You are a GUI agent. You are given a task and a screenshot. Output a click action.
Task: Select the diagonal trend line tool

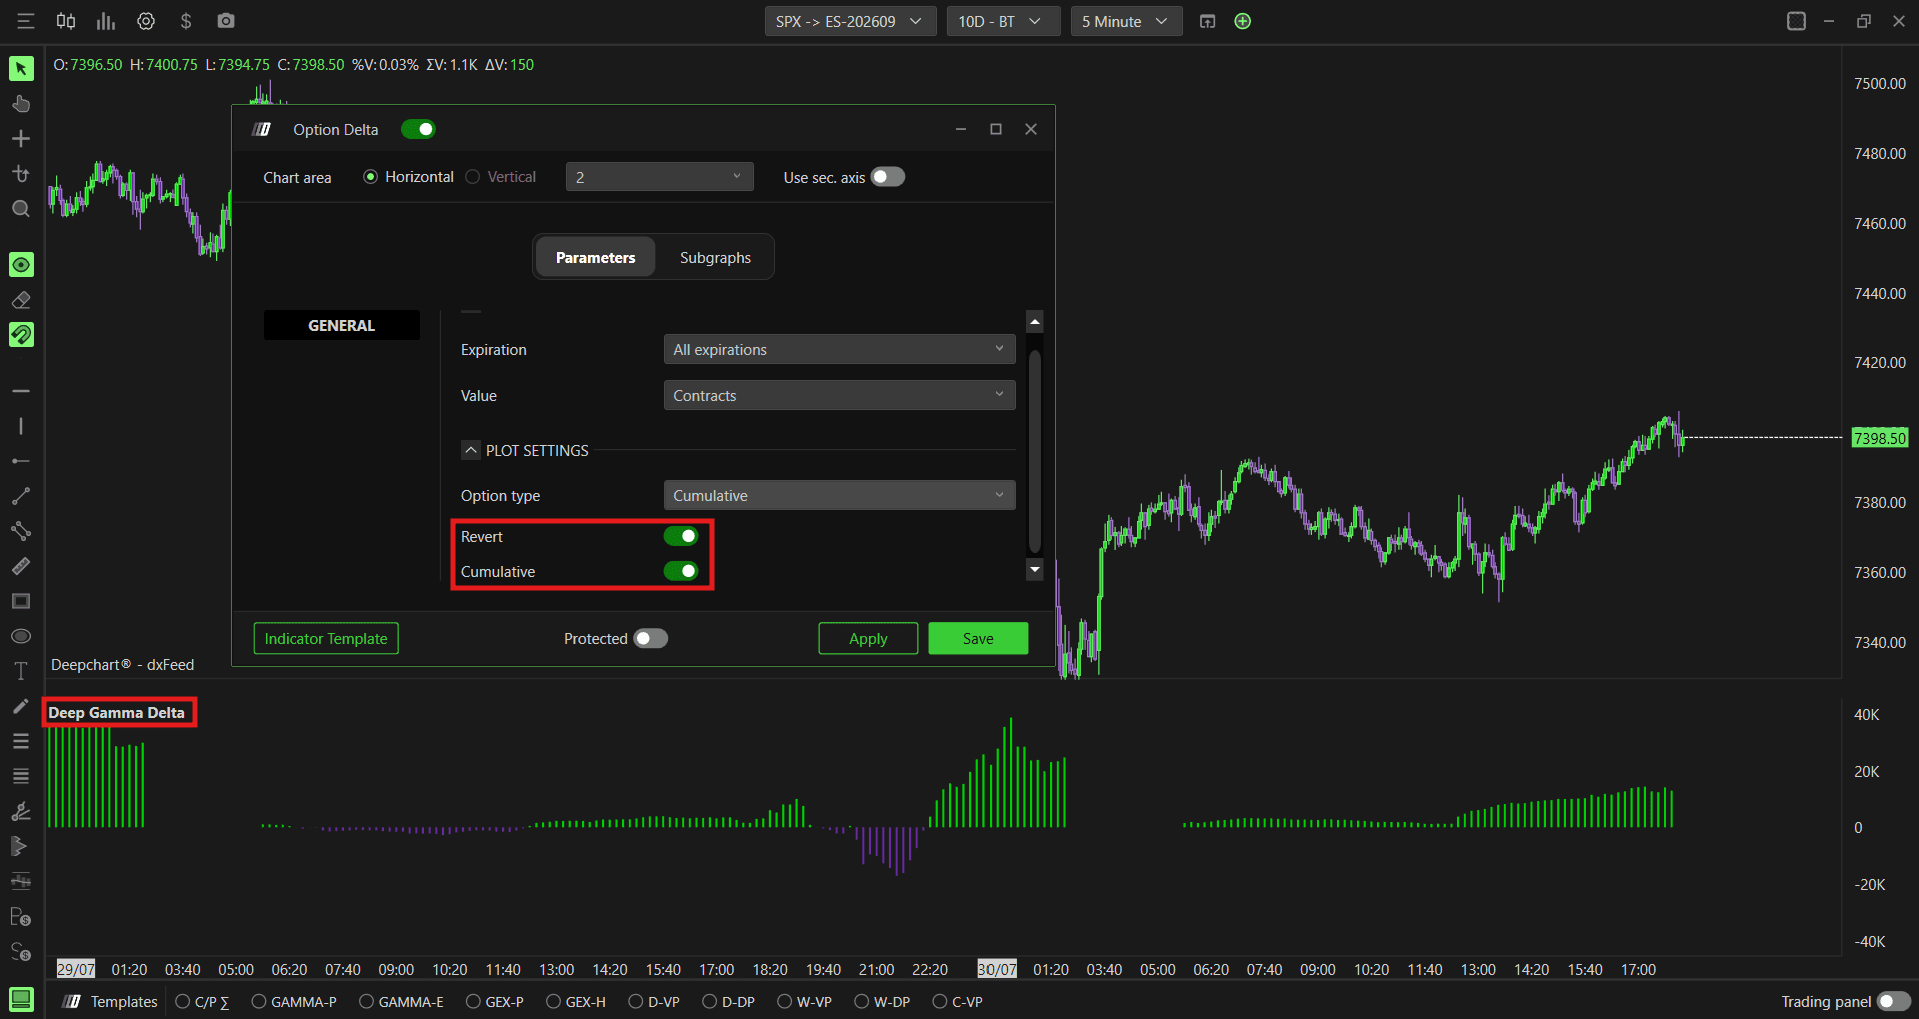[21, 496]
